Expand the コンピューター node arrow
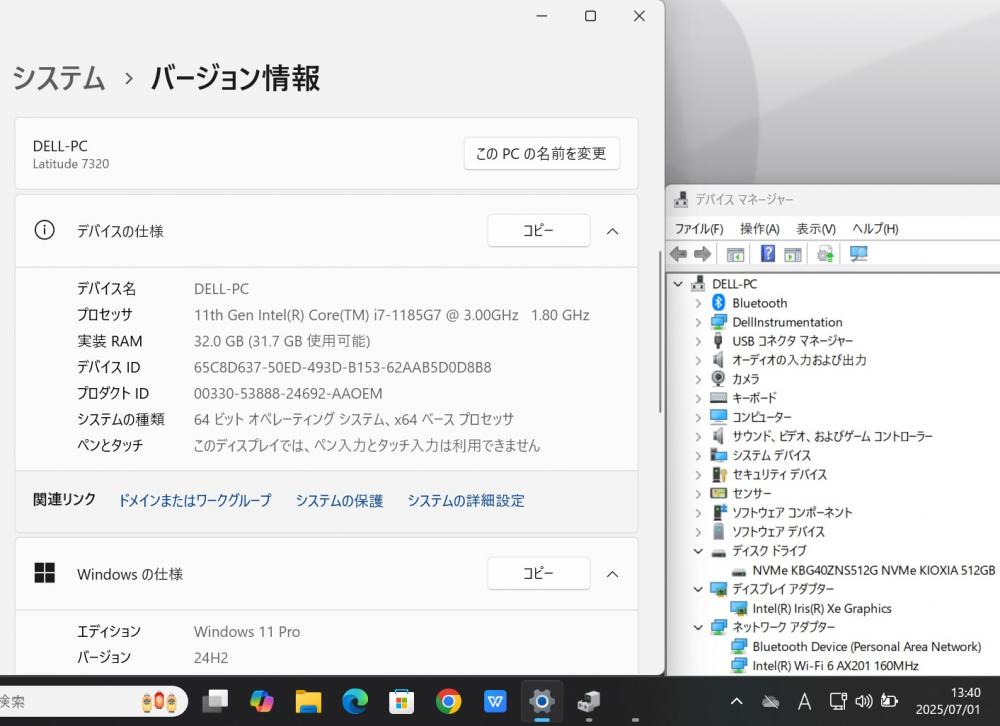The image size is (1000, 726). (x=698, y=417)
